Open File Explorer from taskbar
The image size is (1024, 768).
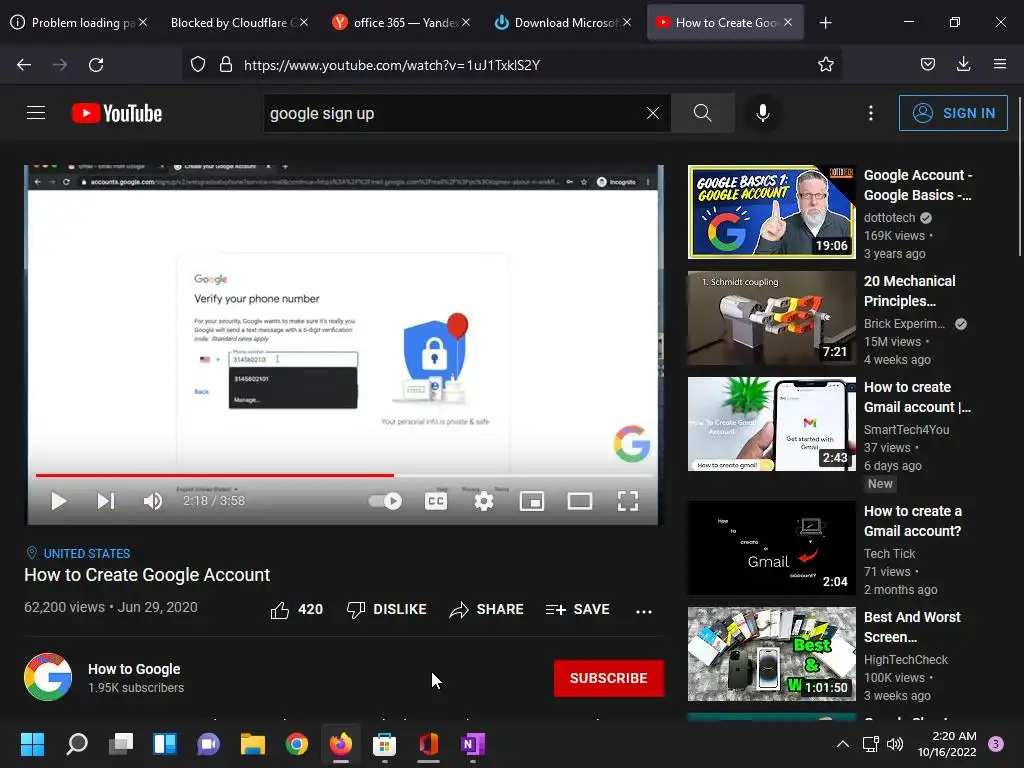coord(253,744)
